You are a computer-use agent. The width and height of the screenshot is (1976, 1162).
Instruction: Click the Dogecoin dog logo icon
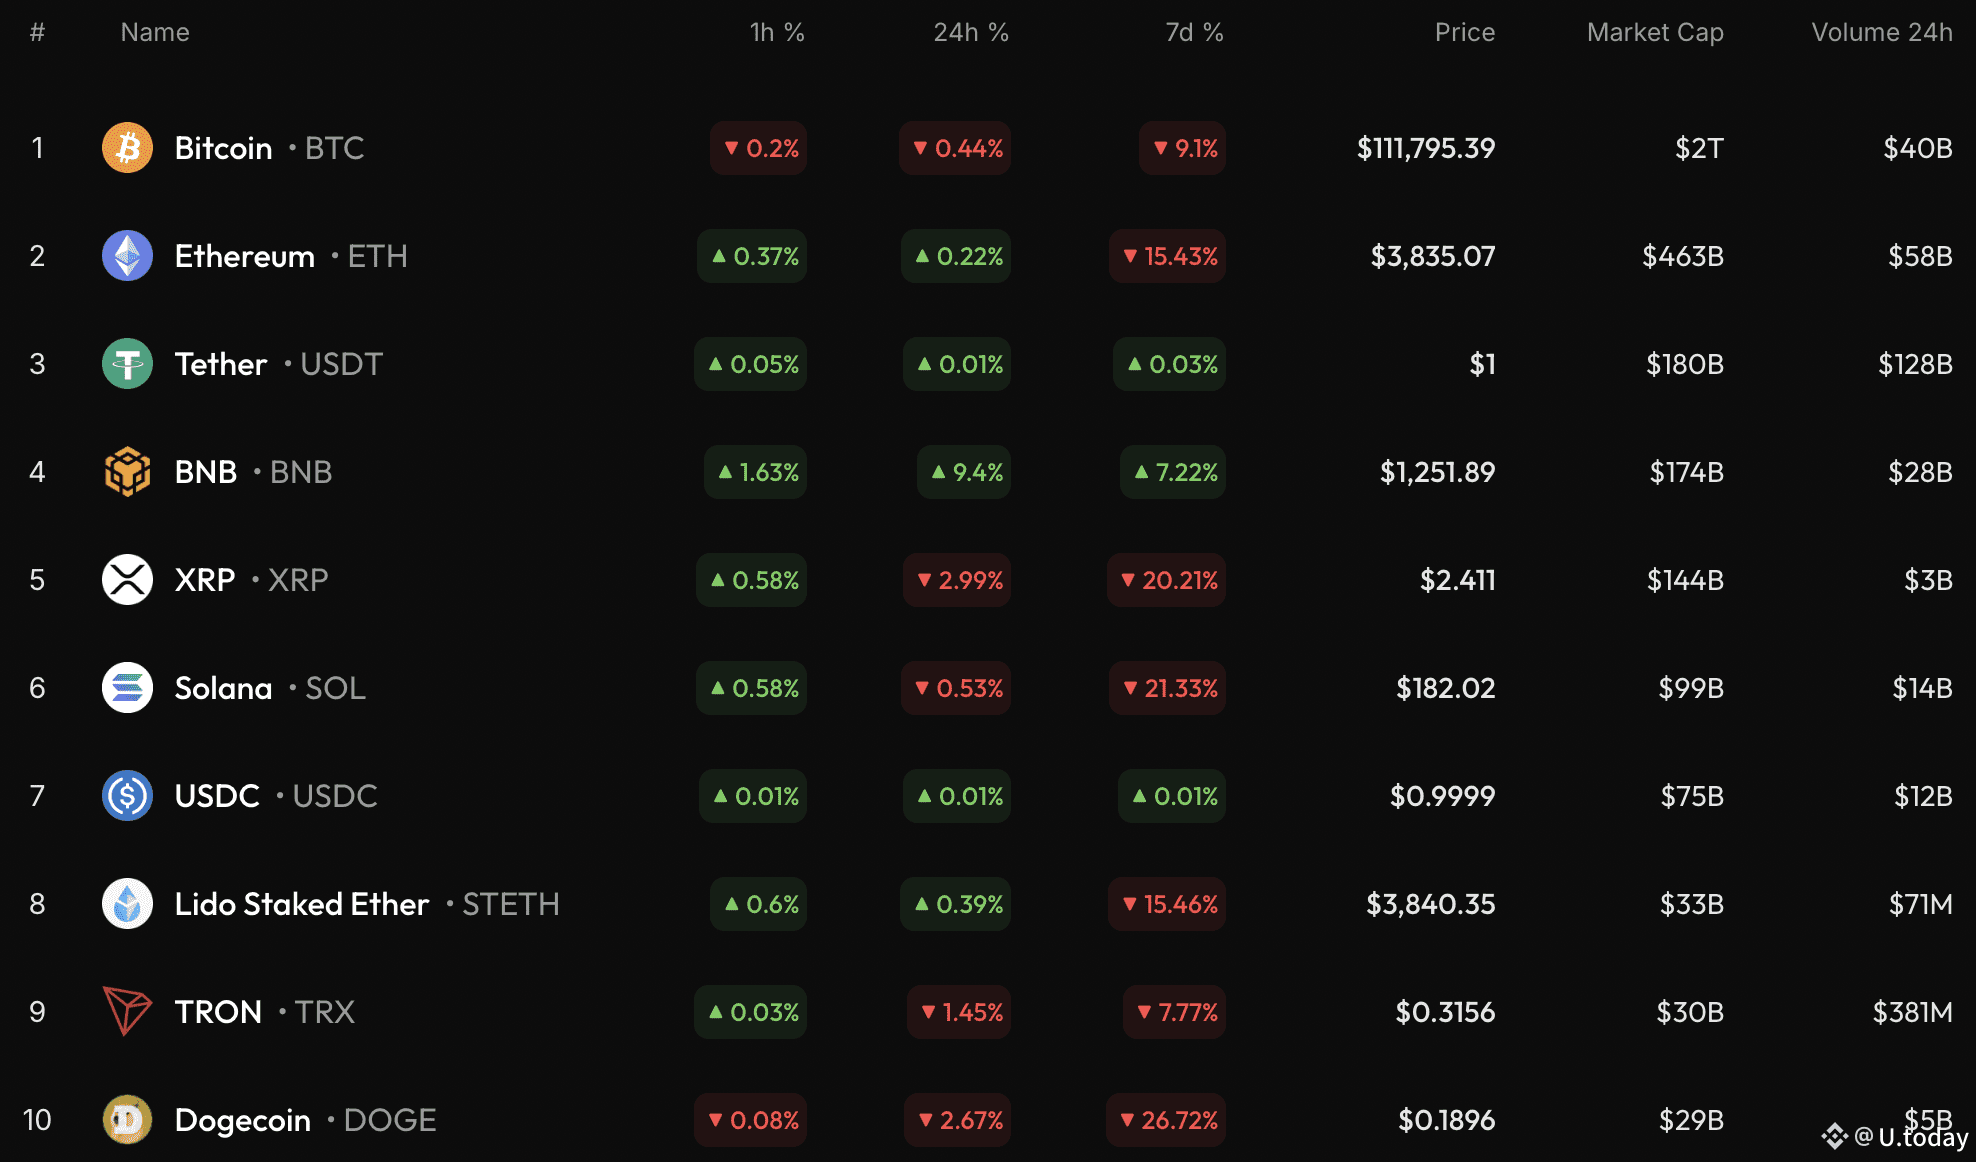click(127, 1120)
